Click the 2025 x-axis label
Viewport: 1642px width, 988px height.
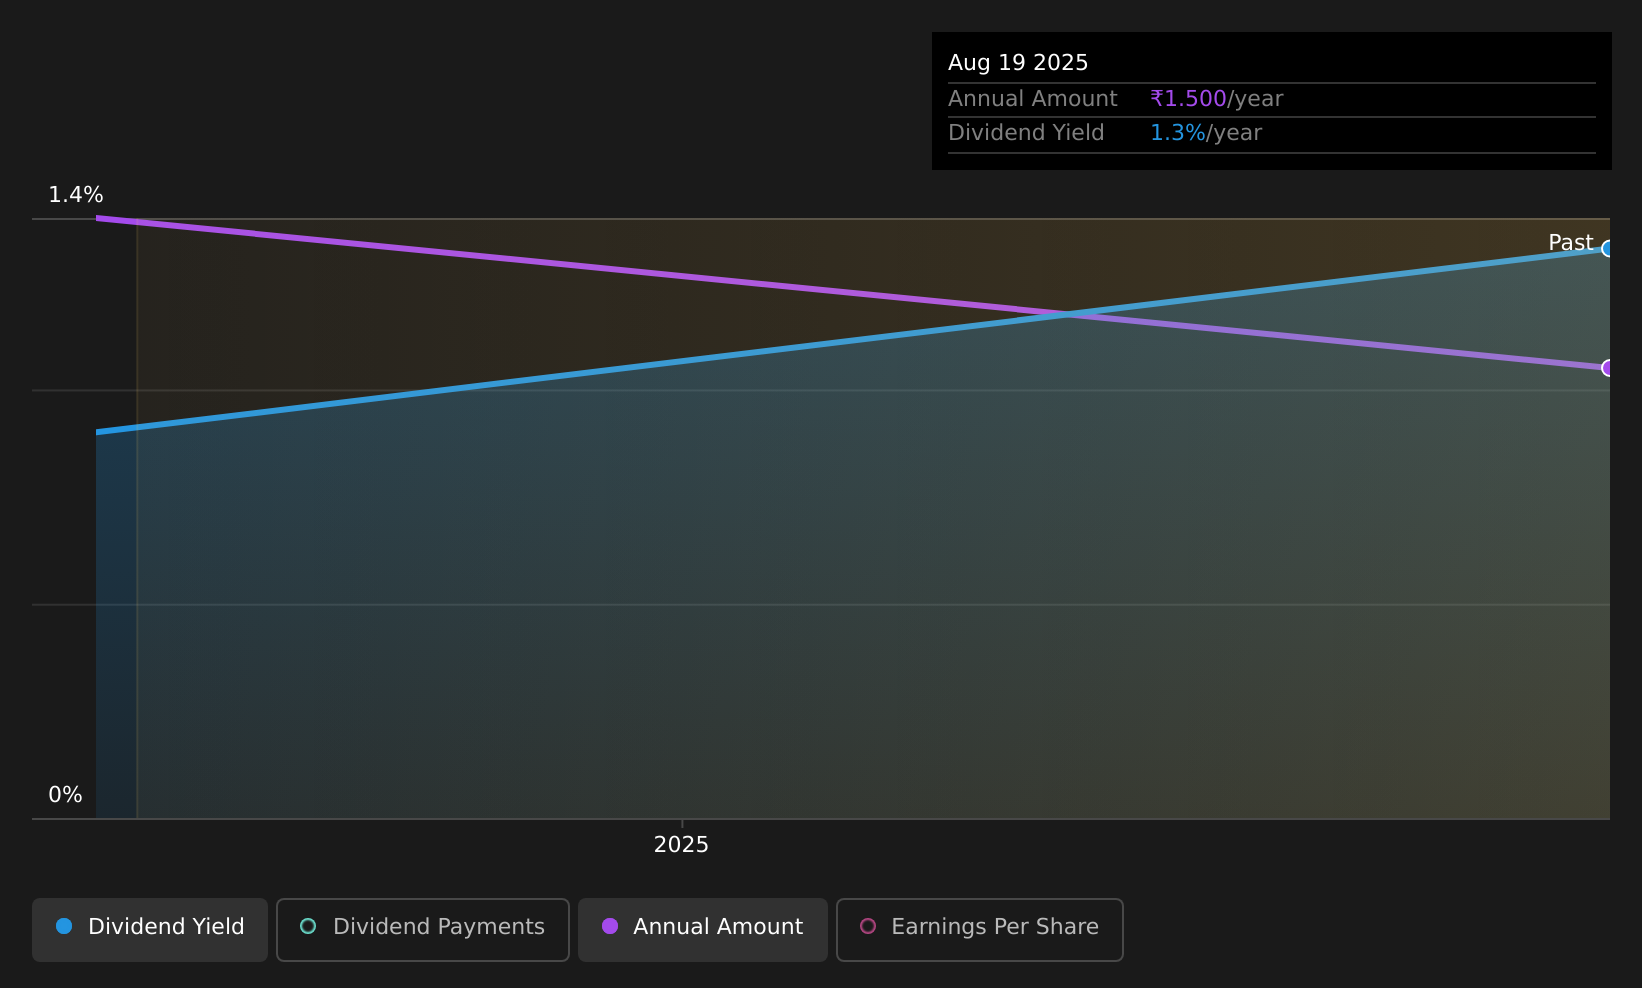pyautogui.click(x=681, y=845)
